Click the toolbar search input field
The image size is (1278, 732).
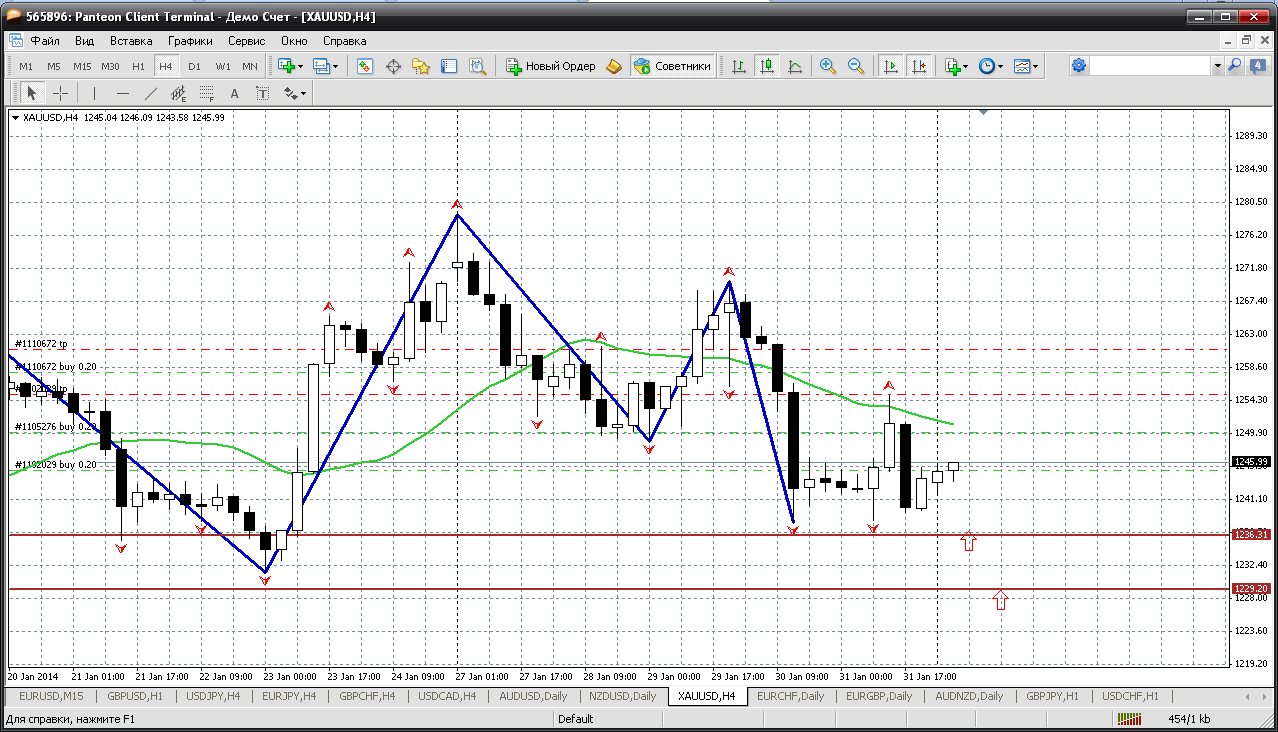(x=1150, y=66)
